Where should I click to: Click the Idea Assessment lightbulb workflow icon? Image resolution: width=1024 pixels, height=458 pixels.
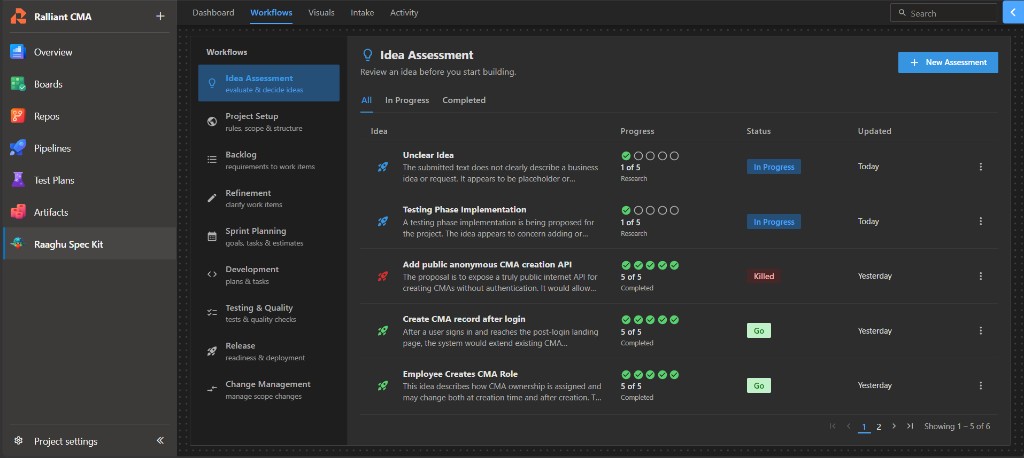click(x=212, y=83)
